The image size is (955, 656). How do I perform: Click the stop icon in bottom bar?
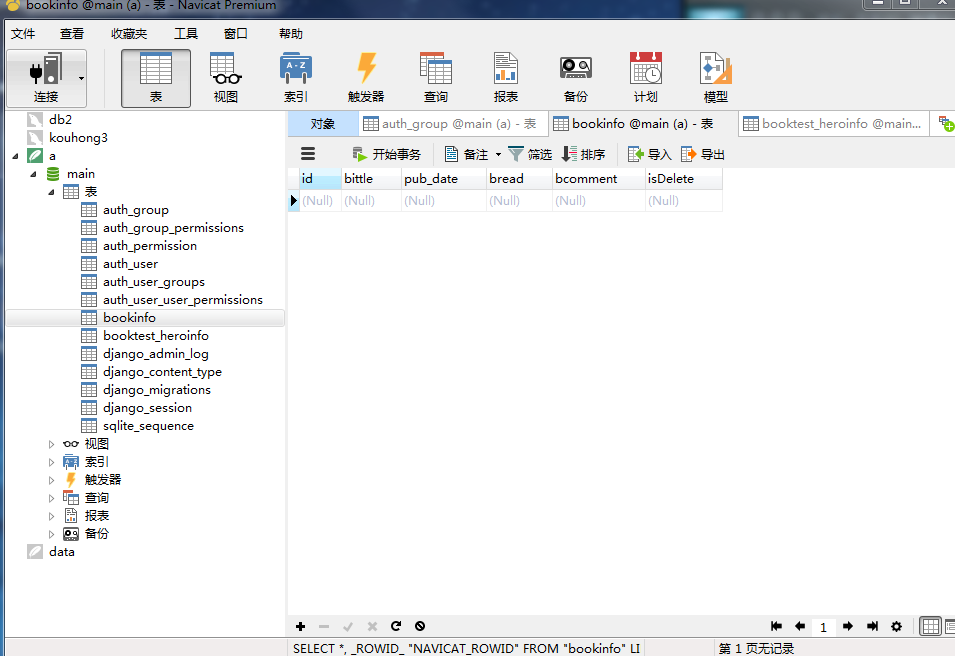click(x=420, y=626)
